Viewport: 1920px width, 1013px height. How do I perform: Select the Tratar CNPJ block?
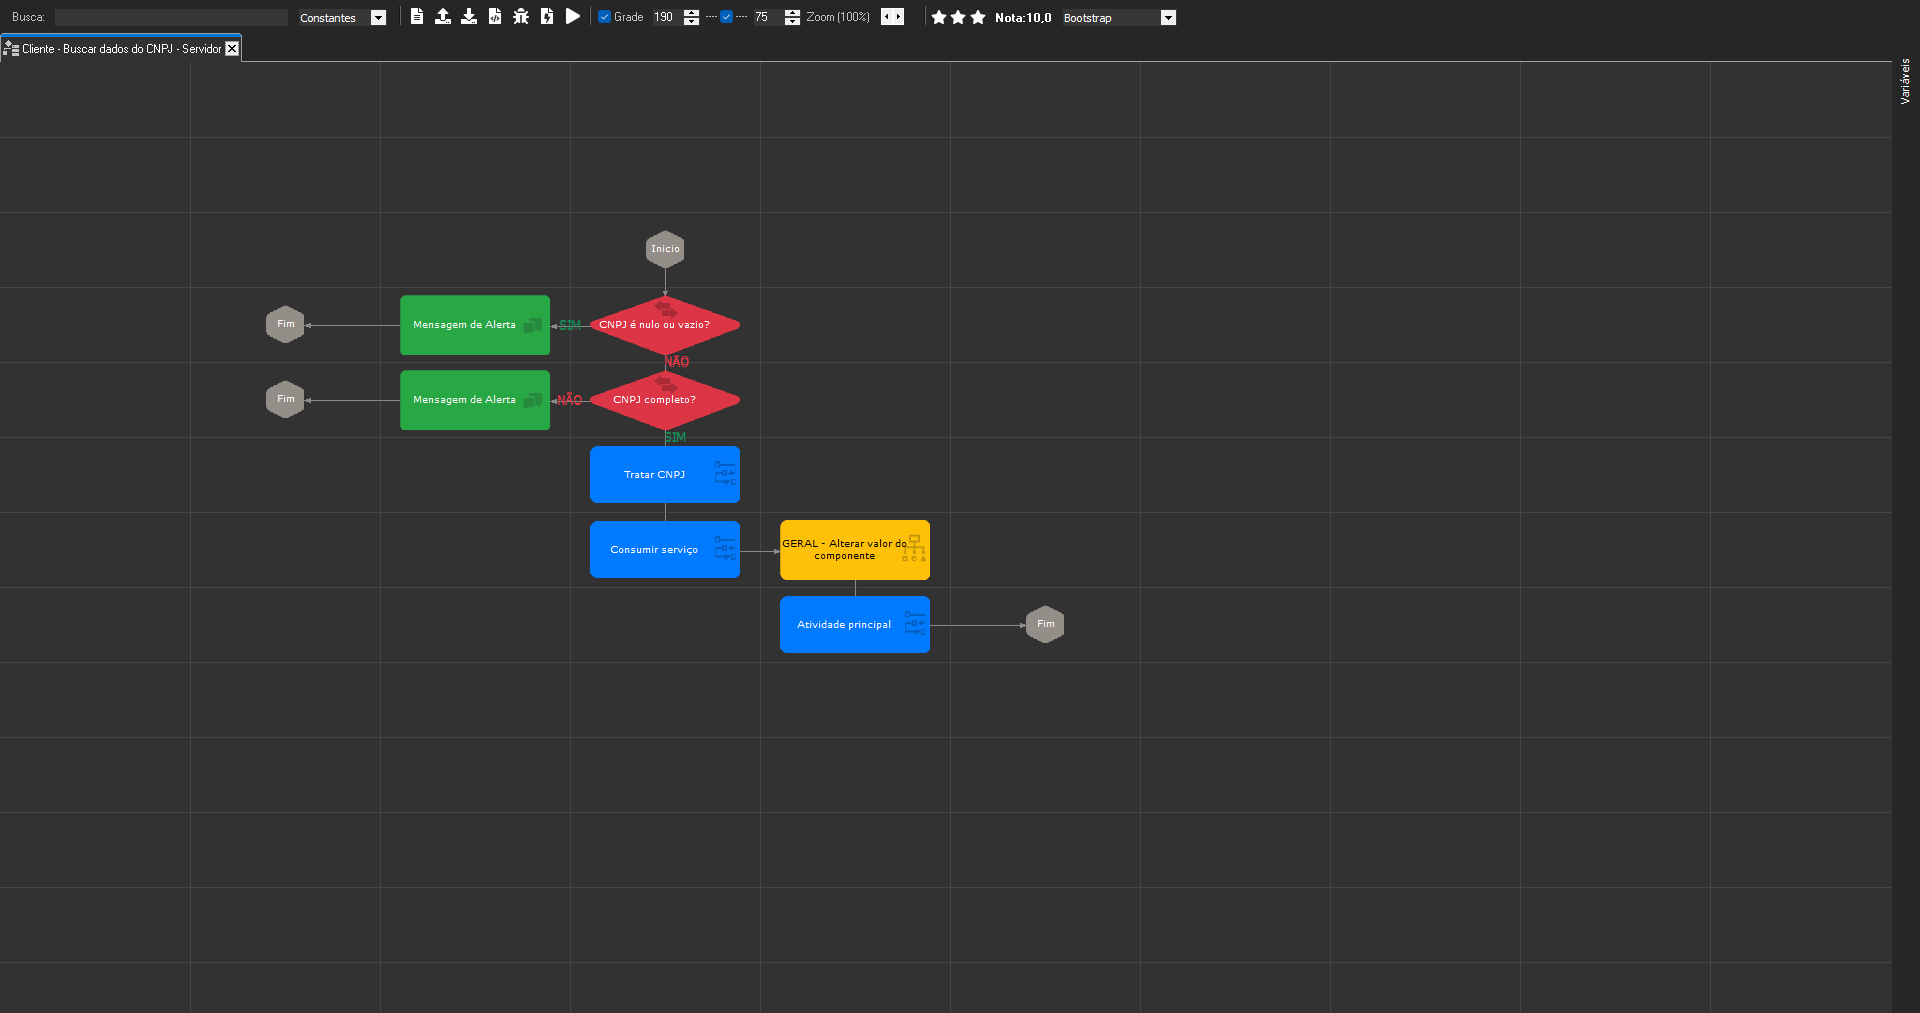[x=665, y=474]
